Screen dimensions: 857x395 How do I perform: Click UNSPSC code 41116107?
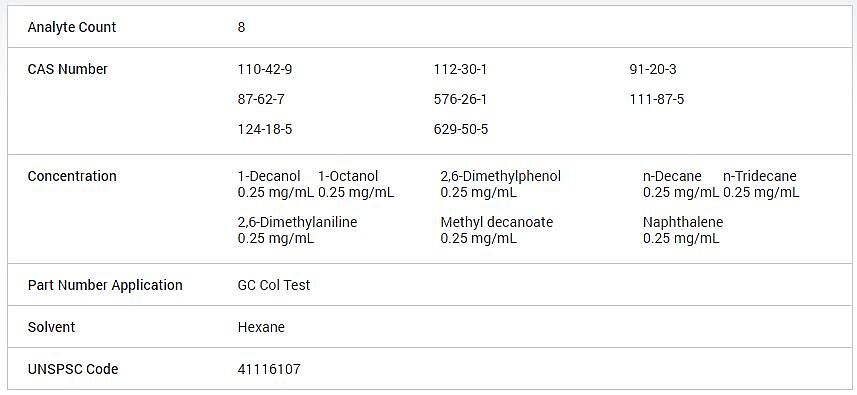coord(269,369)
